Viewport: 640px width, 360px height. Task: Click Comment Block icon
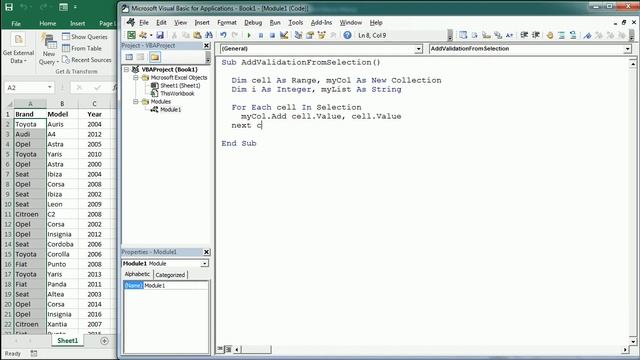562,36
